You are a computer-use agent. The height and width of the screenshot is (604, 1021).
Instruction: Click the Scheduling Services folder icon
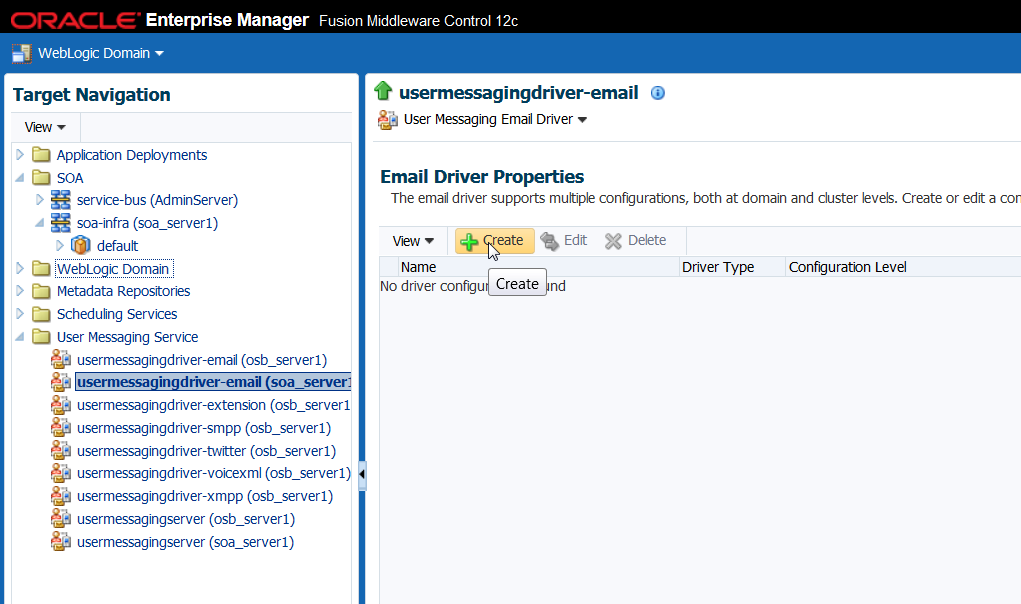coord(41,314)
